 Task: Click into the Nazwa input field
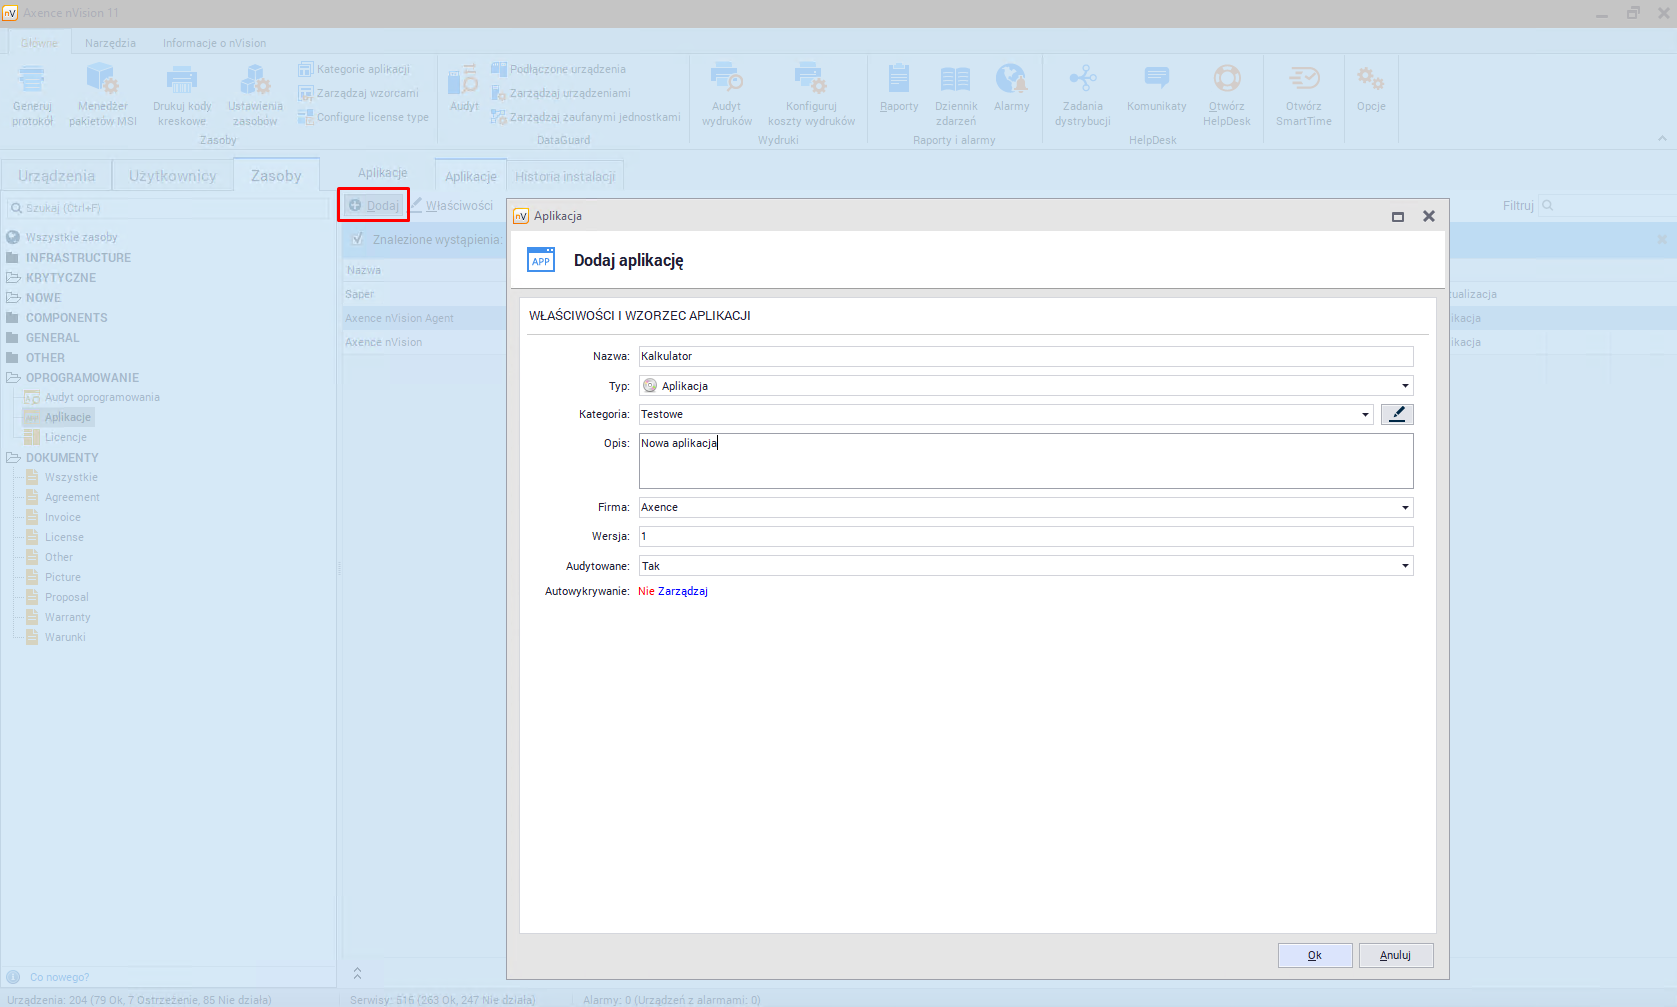coord(1025,356)
